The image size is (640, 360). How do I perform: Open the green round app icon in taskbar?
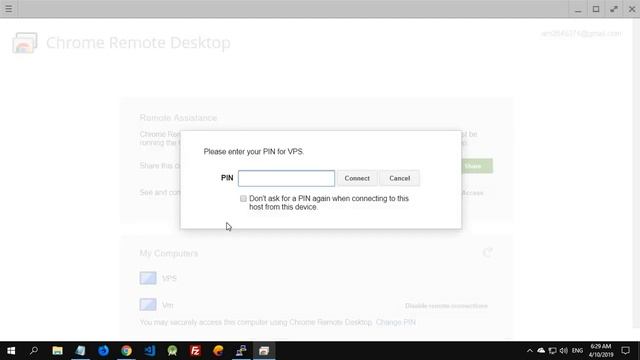172,351
